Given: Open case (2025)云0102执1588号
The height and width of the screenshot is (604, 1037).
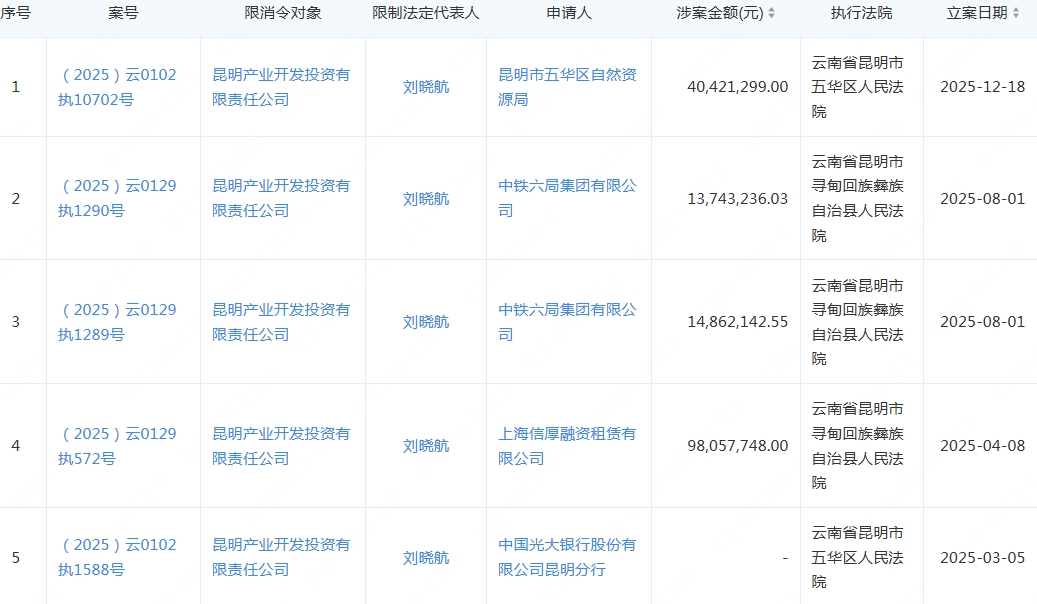Looking at the screenshot, I should 117,557.
